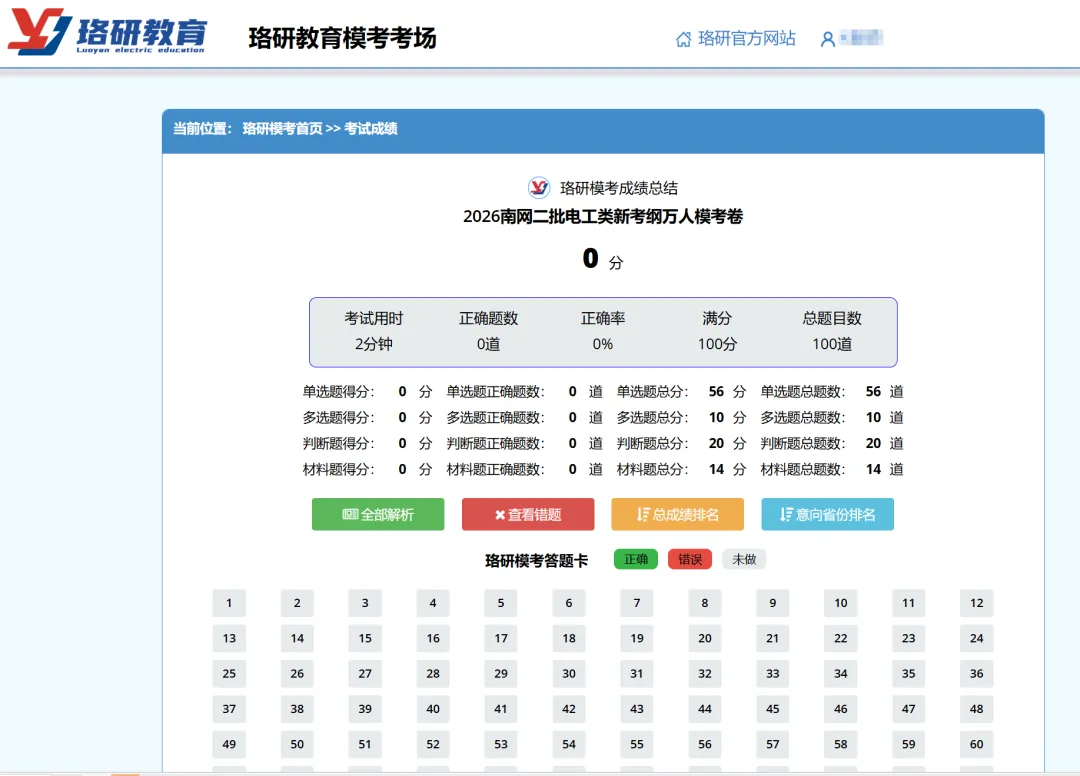Image resolution: width=1080 pixels, height=776 pixels.
Task: Open the full analysis via 全部解析
Action: (x=377, y=514)
